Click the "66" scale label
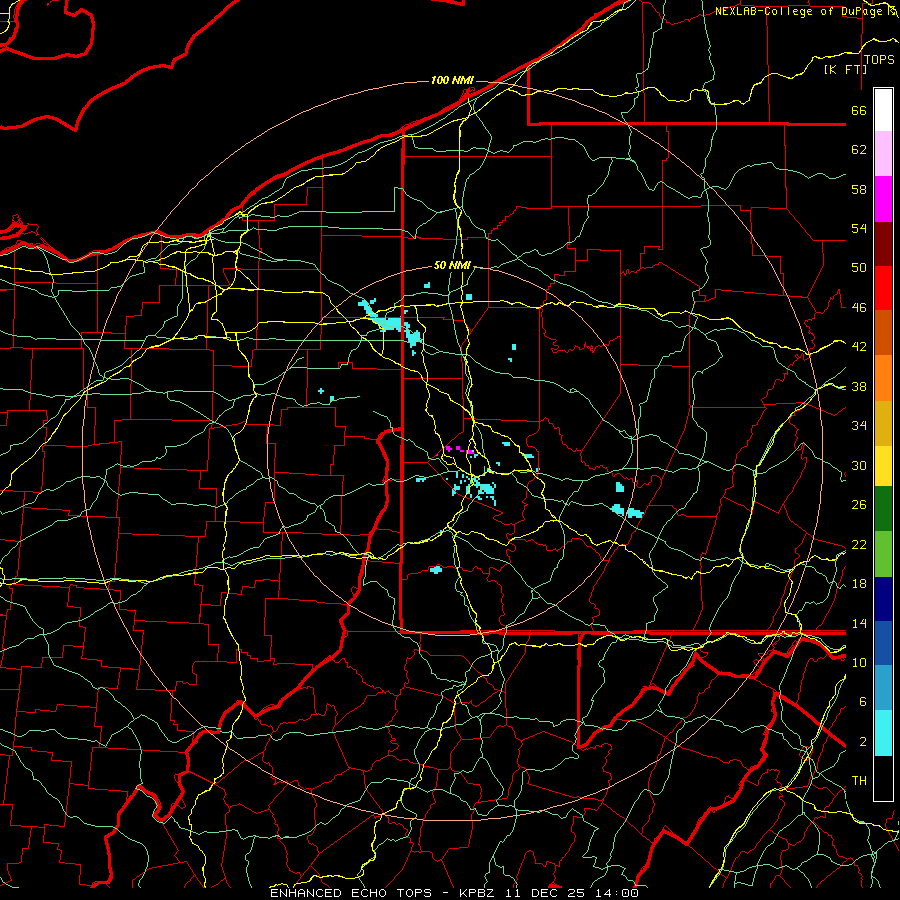 point(859,110)
